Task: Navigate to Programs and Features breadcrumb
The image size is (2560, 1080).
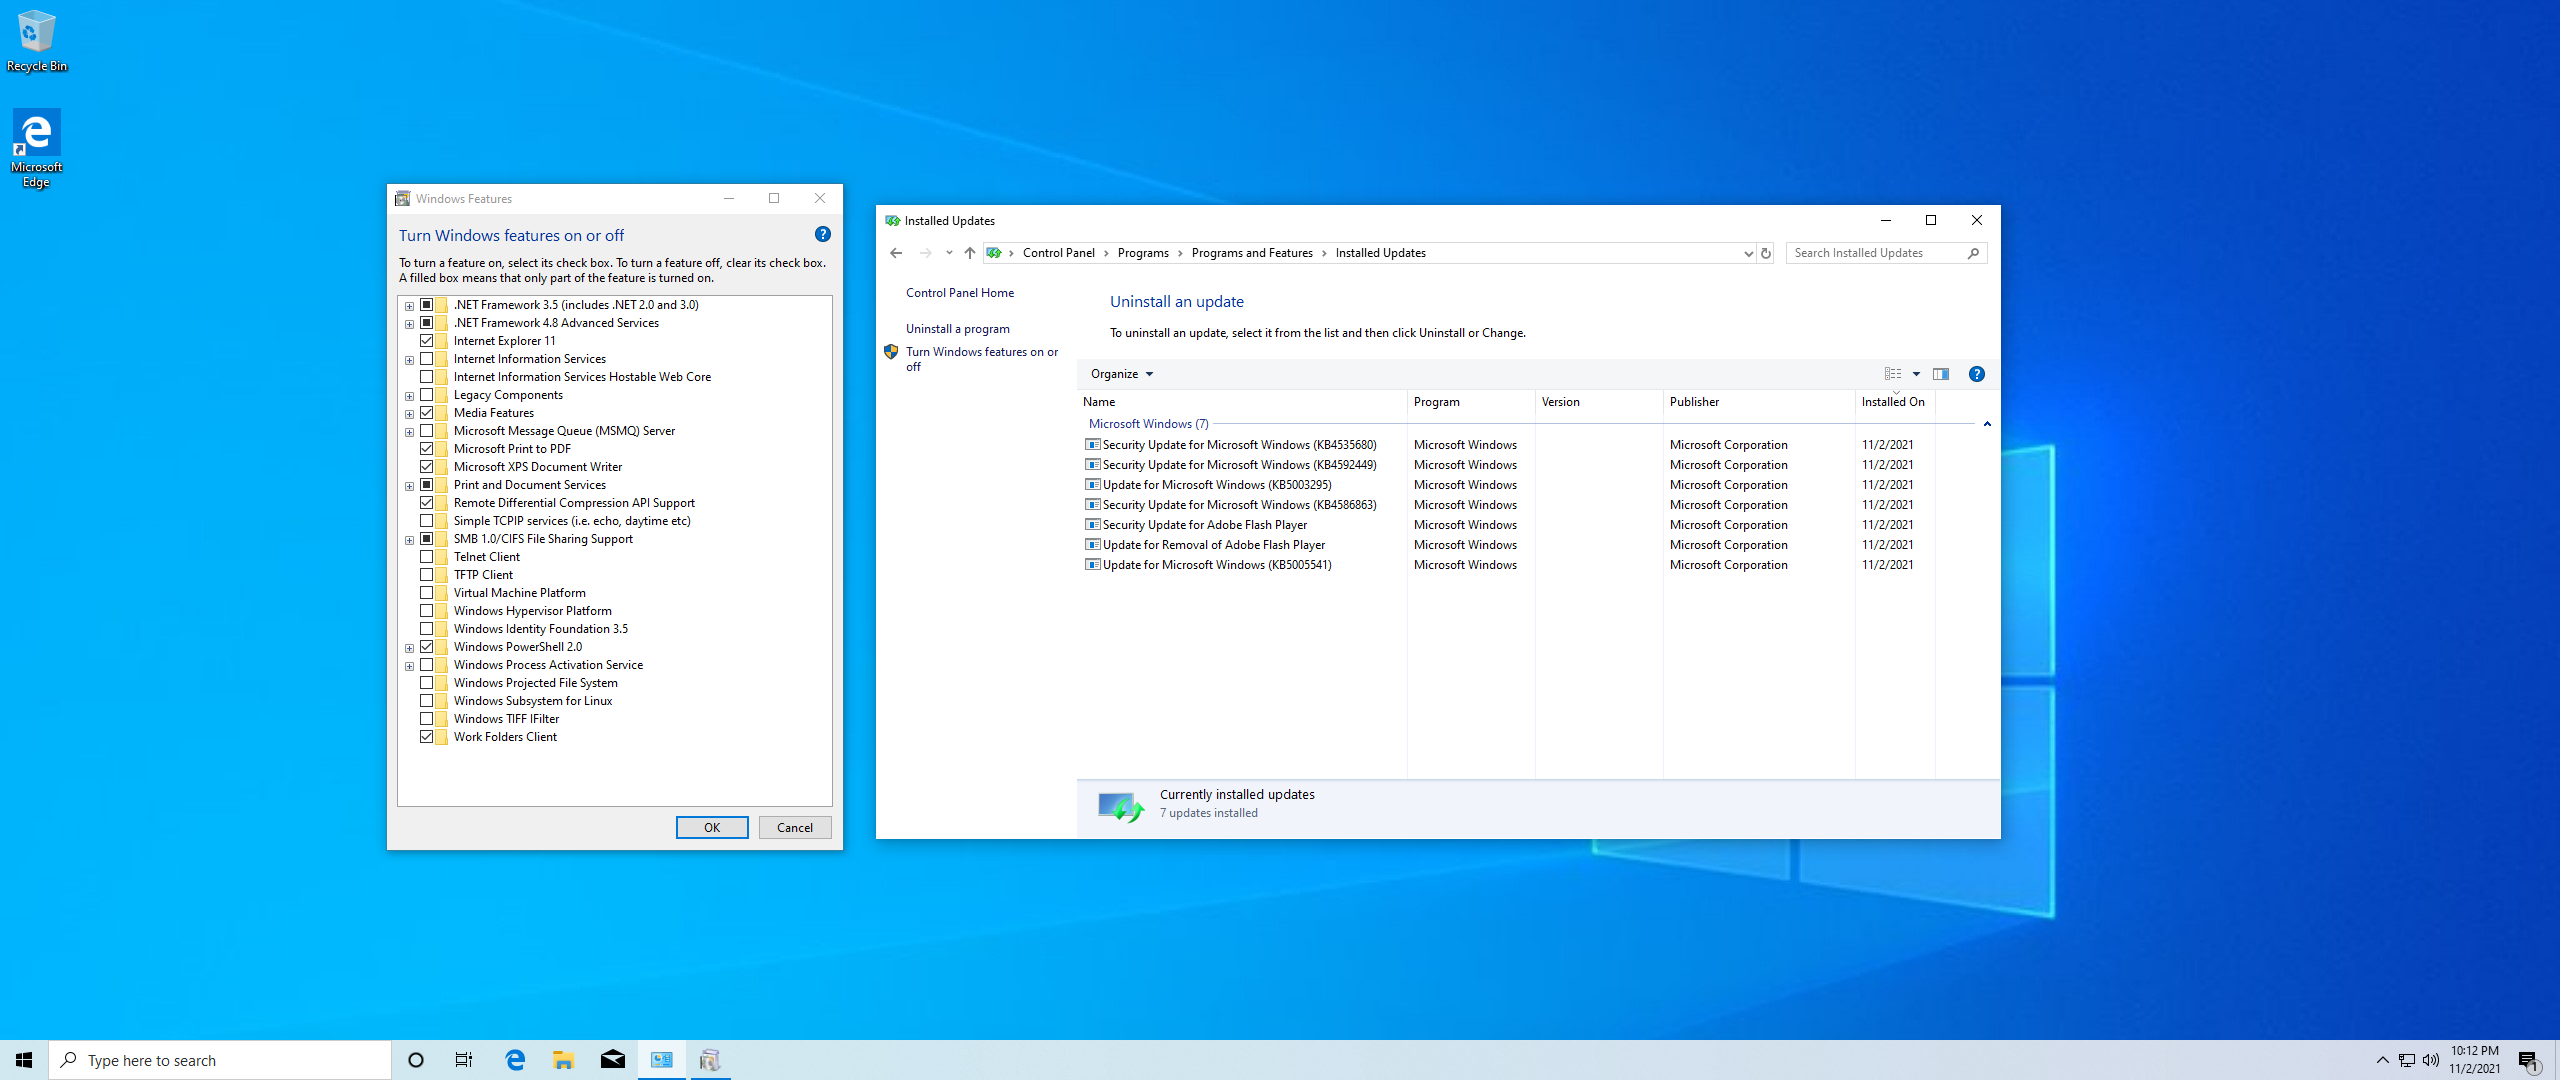Action: click(1252, 253)
